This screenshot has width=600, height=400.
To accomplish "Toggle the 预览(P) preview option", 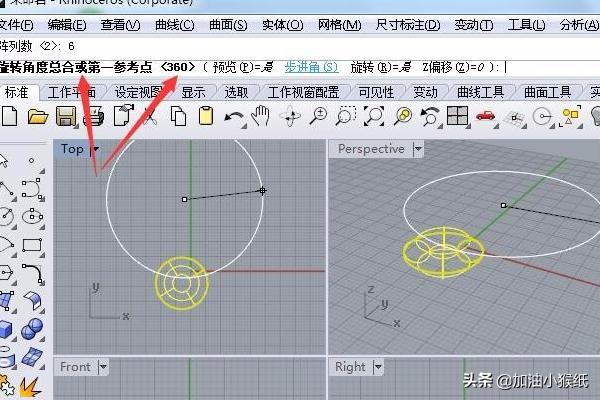I will coord(243,67).
